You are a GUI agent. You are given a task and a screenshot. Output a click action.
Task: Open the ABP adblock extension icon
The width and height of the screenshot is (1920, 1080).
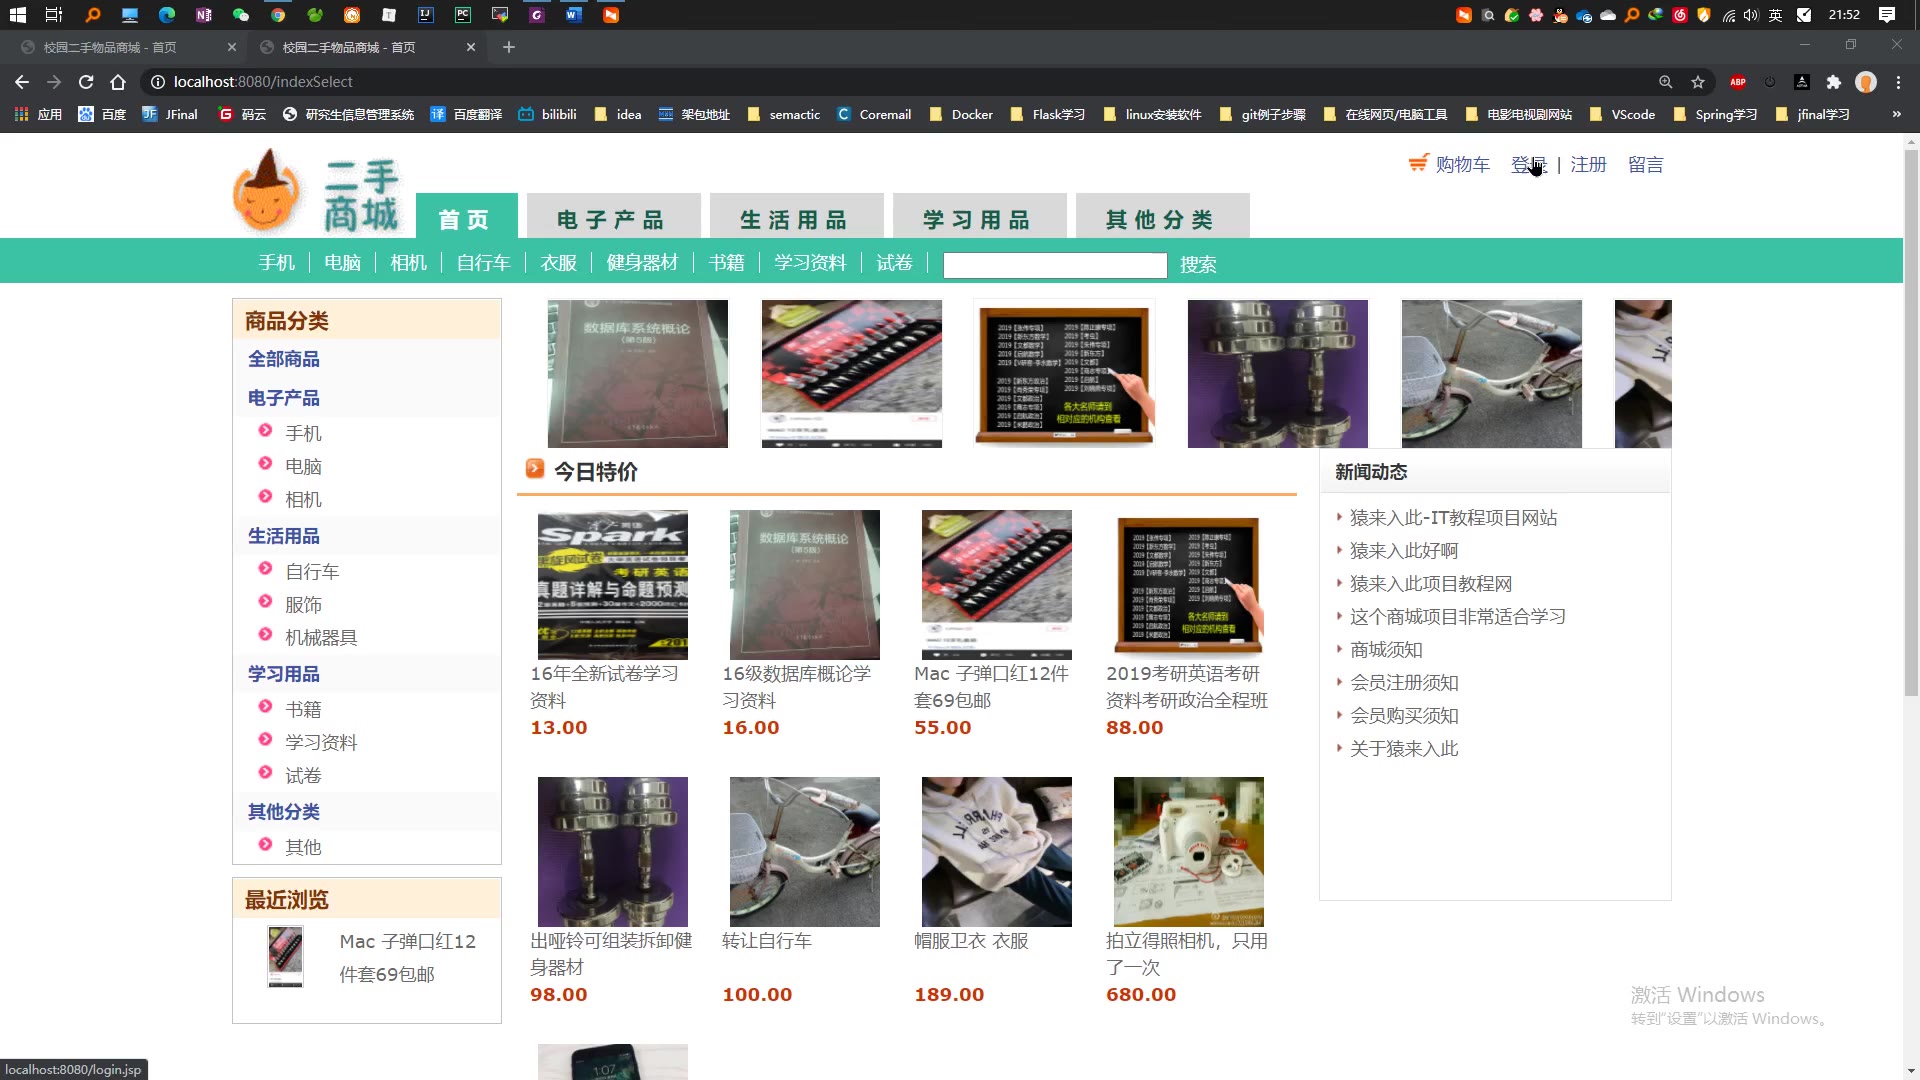tap(1738, 82)
